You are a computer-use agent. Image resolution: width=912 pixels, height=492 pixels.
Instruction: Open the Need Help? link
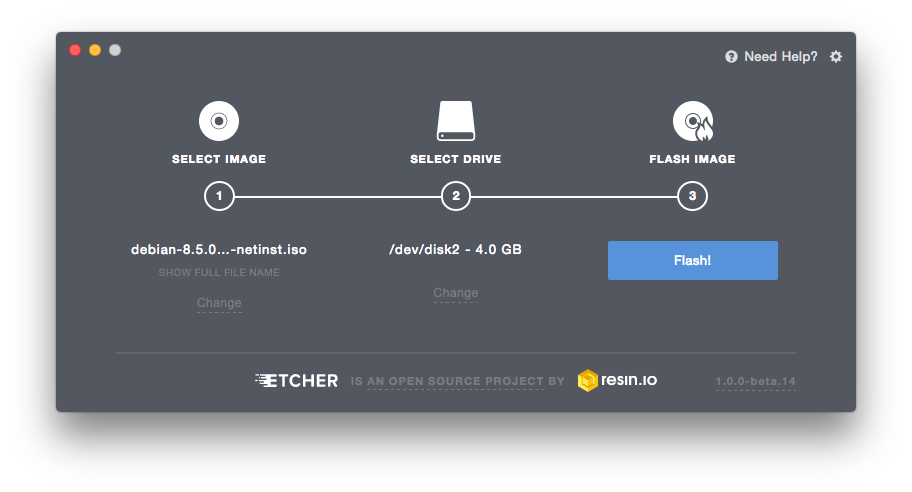pyautogui.click(x=780, y=57)
